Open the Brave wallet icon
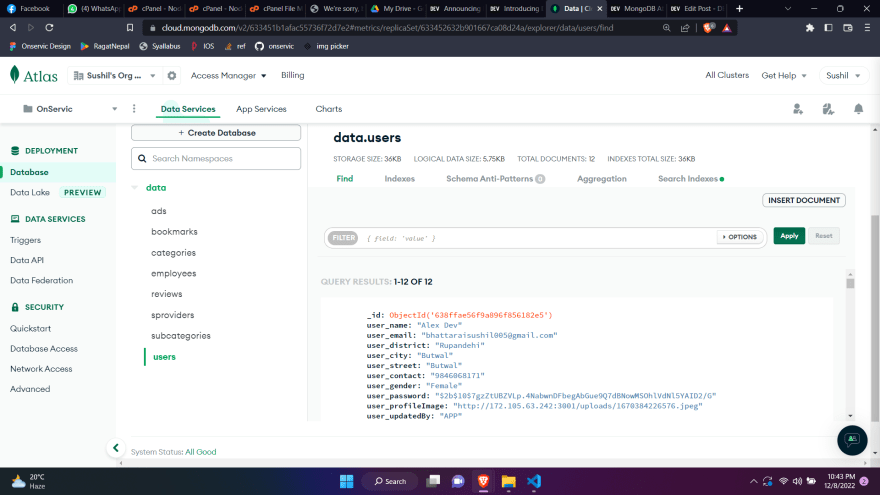This screenshot has width=880, height=495. (847, 28)
